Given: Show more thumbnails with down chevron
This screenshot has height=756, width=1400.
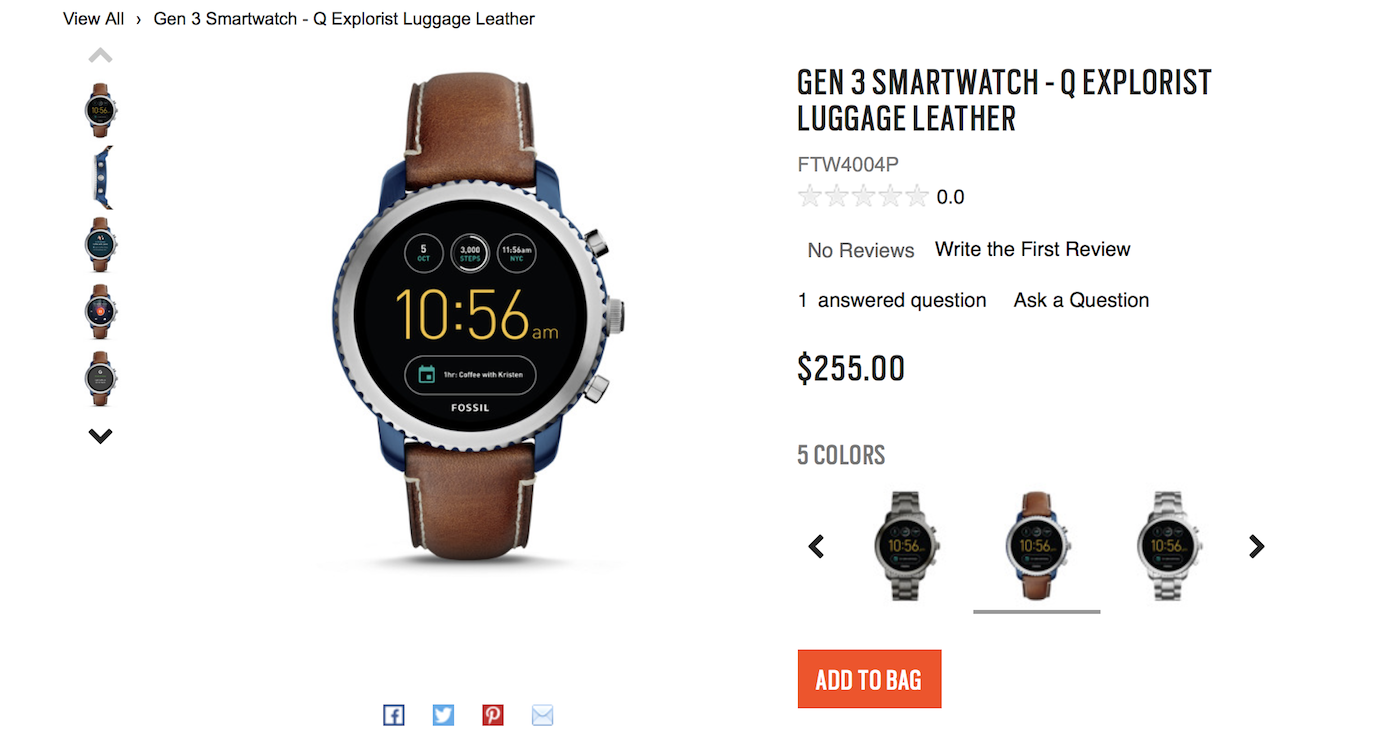Looking at the screenshot, I should [100, 436].
